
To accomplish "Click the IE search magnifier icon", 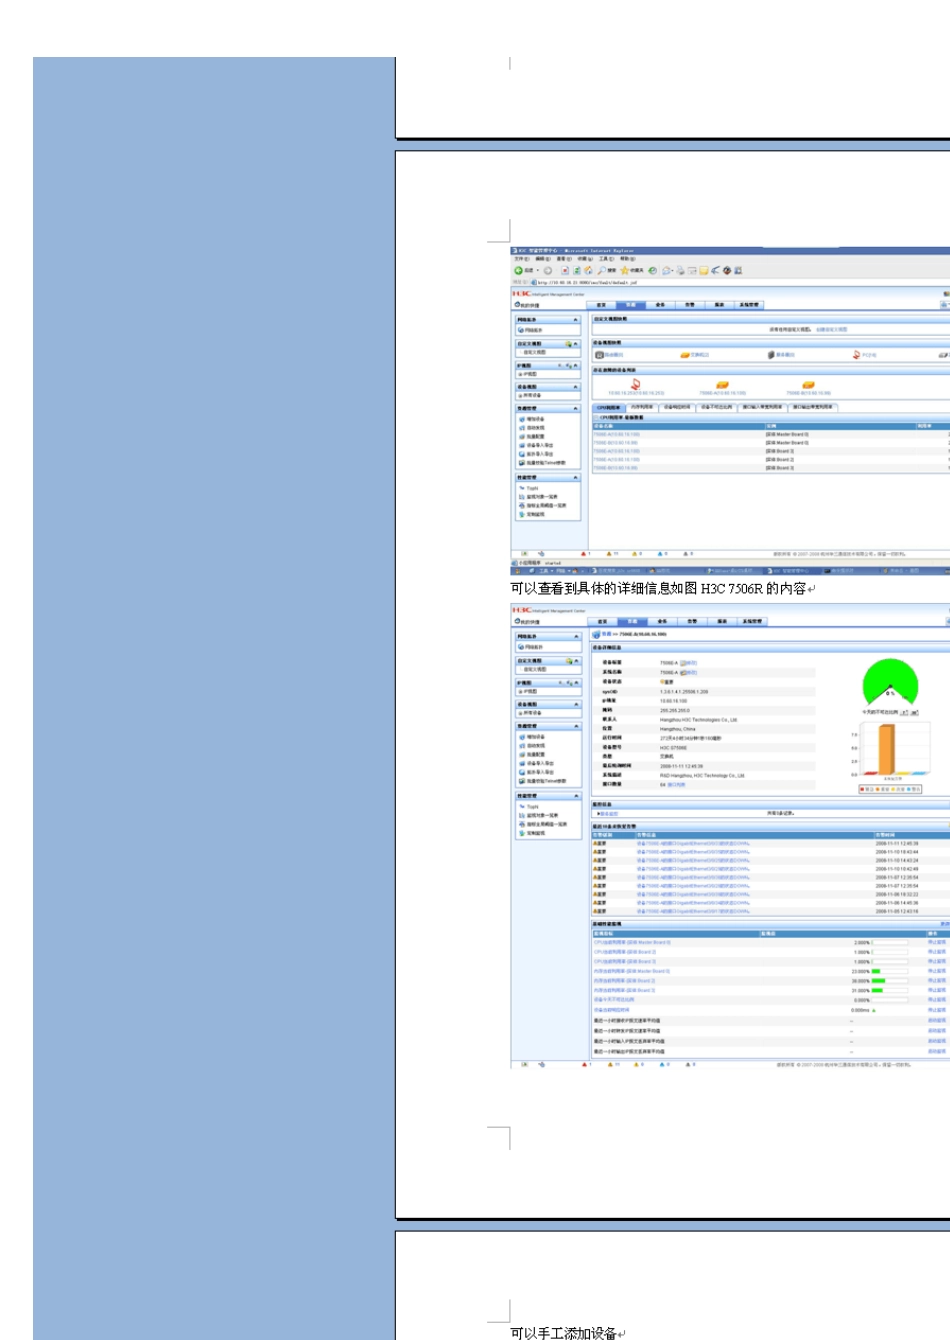I will tap(601, 270).
